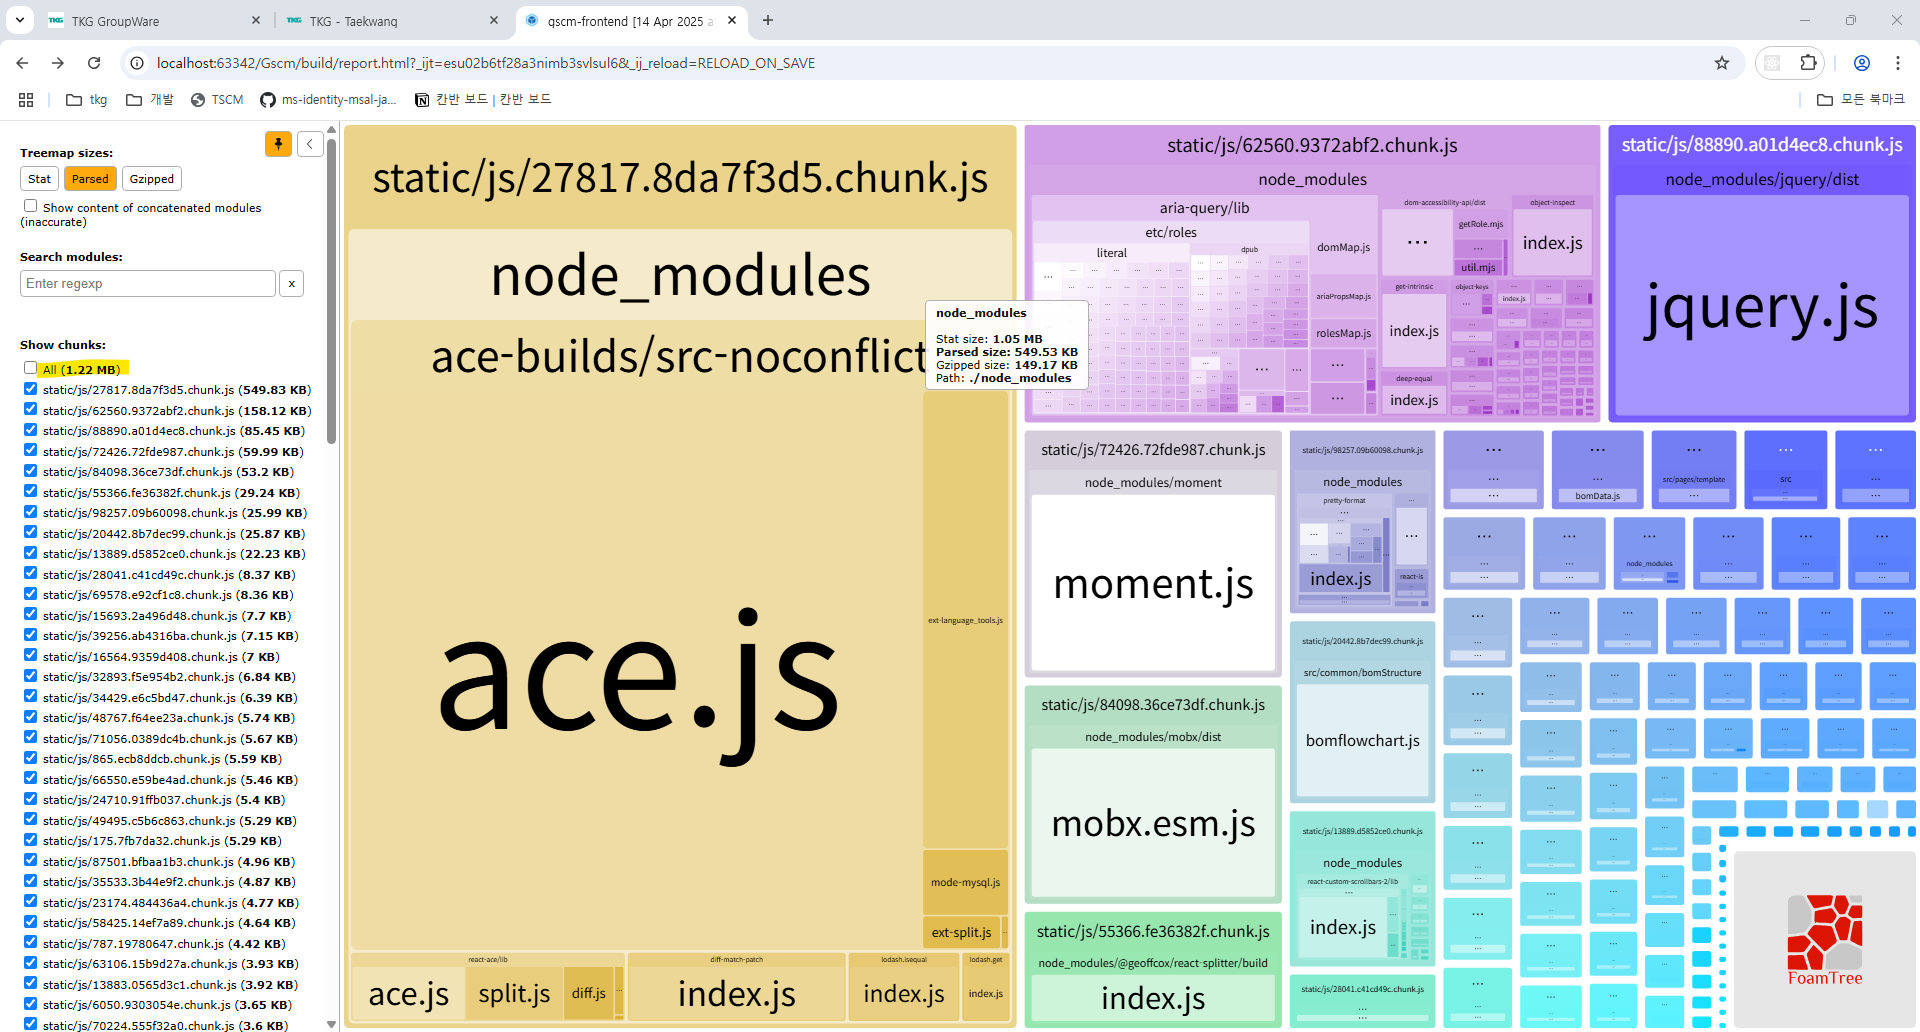View site information icon in address bar
The height and width of the screenshot is (1032, 1920).
(x=138, y=63)
